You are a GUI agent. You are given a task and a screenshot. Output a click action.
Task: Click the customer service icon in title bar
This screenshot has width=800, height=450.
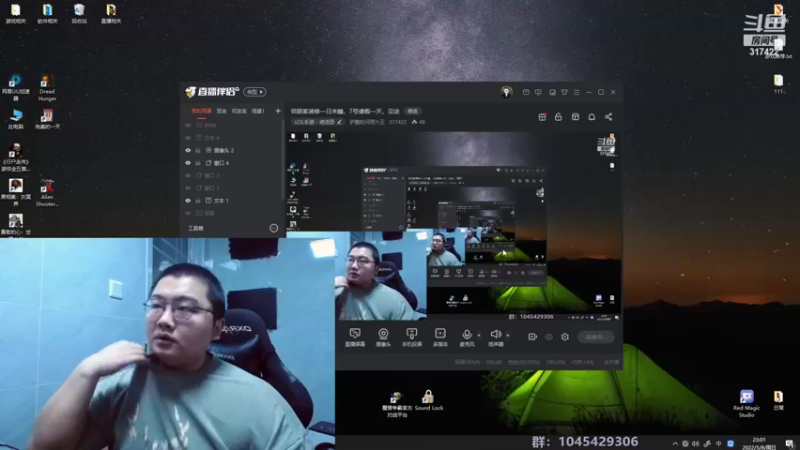point(553,92)
